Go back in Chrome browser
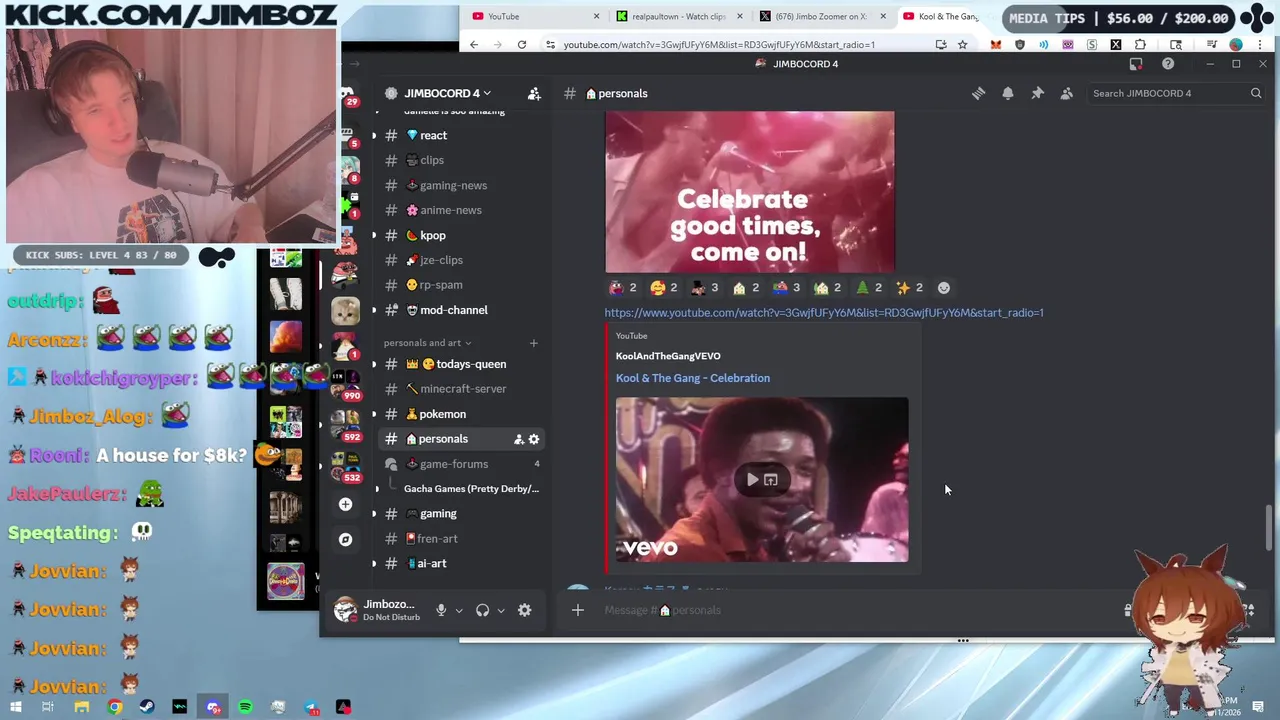The image size is (1280, 720). 474,45
